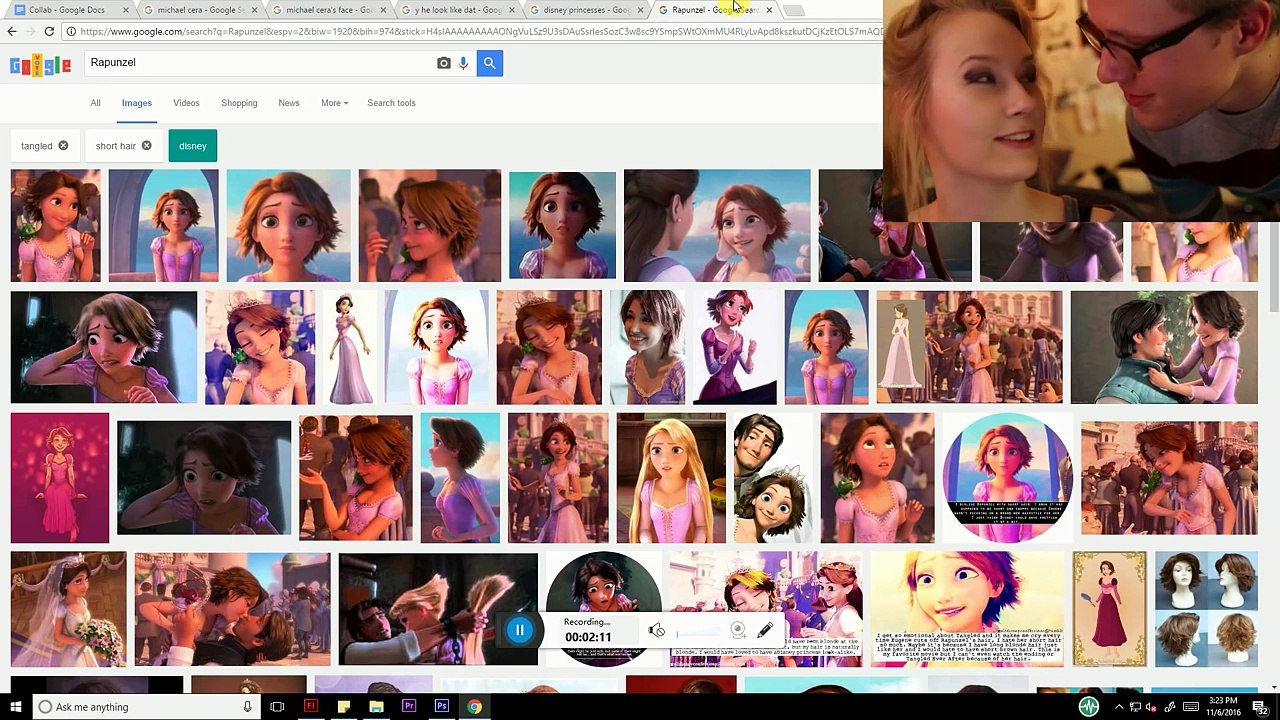Reload the page with the refresh icon
This screenshot has height=720, width=1280.
coord(49,32)
